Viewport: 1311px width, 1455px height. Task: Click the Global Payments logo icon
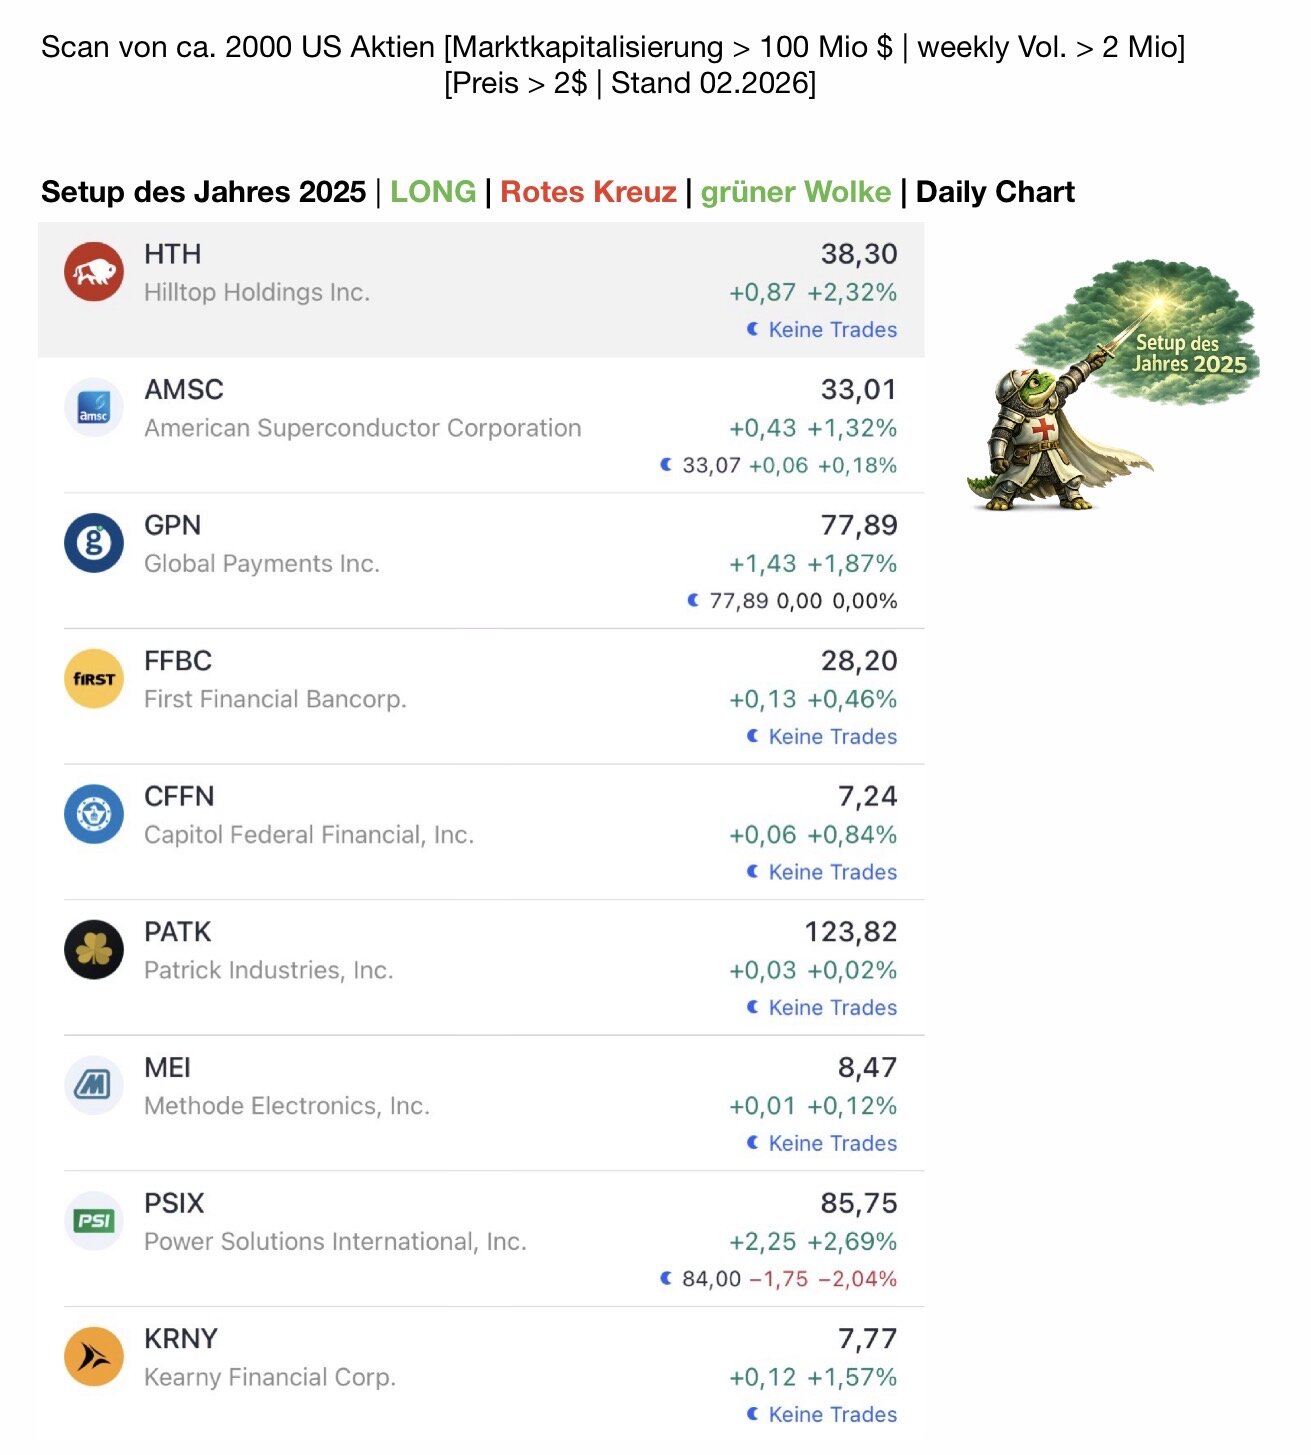click(94, 543)
